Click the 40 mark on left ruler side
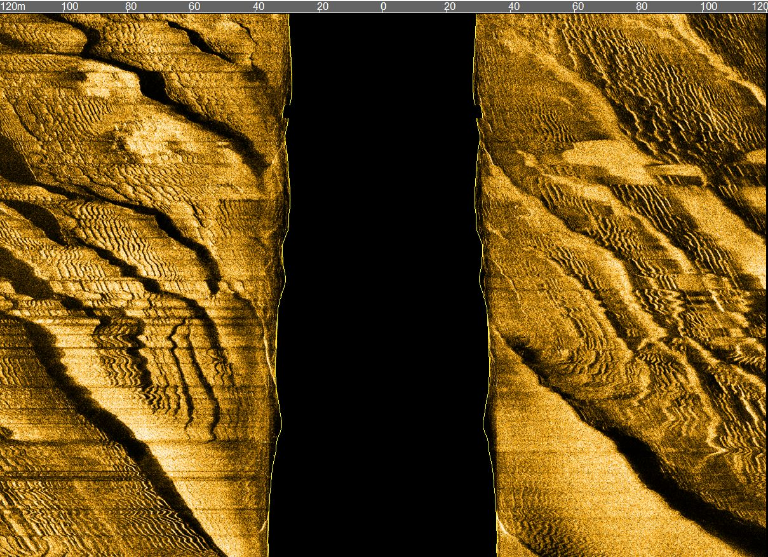This screenshot has height=557, width=768. [258, 6]
